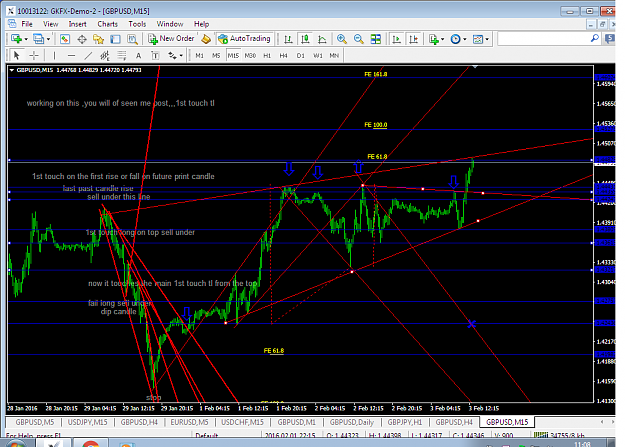The width and height of the screenshot is (625, 447).
Task: Tile windows with the grid icon
Action: click(x=375, y=39)
